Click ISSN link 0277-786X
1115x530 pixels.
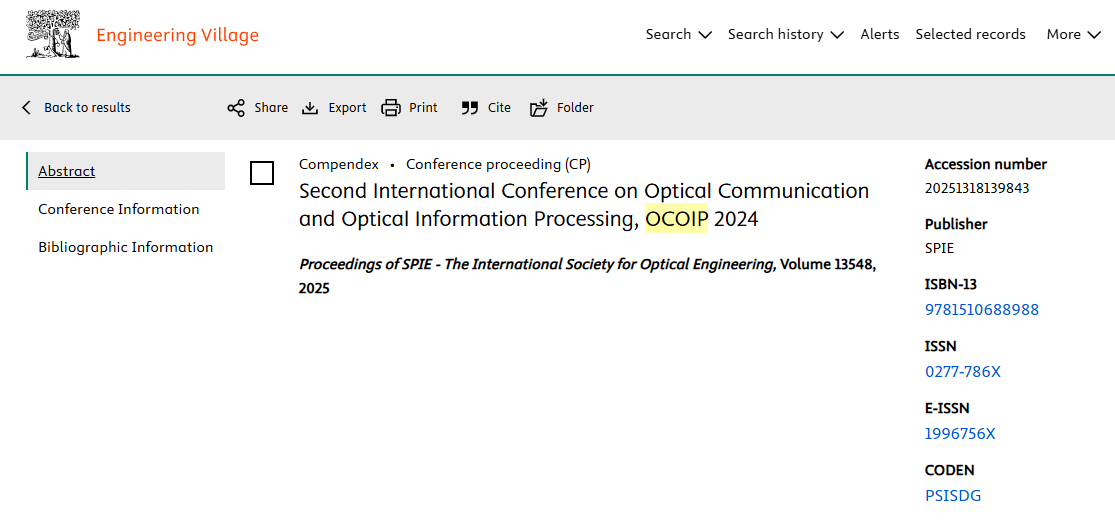[x=963, y=372]
